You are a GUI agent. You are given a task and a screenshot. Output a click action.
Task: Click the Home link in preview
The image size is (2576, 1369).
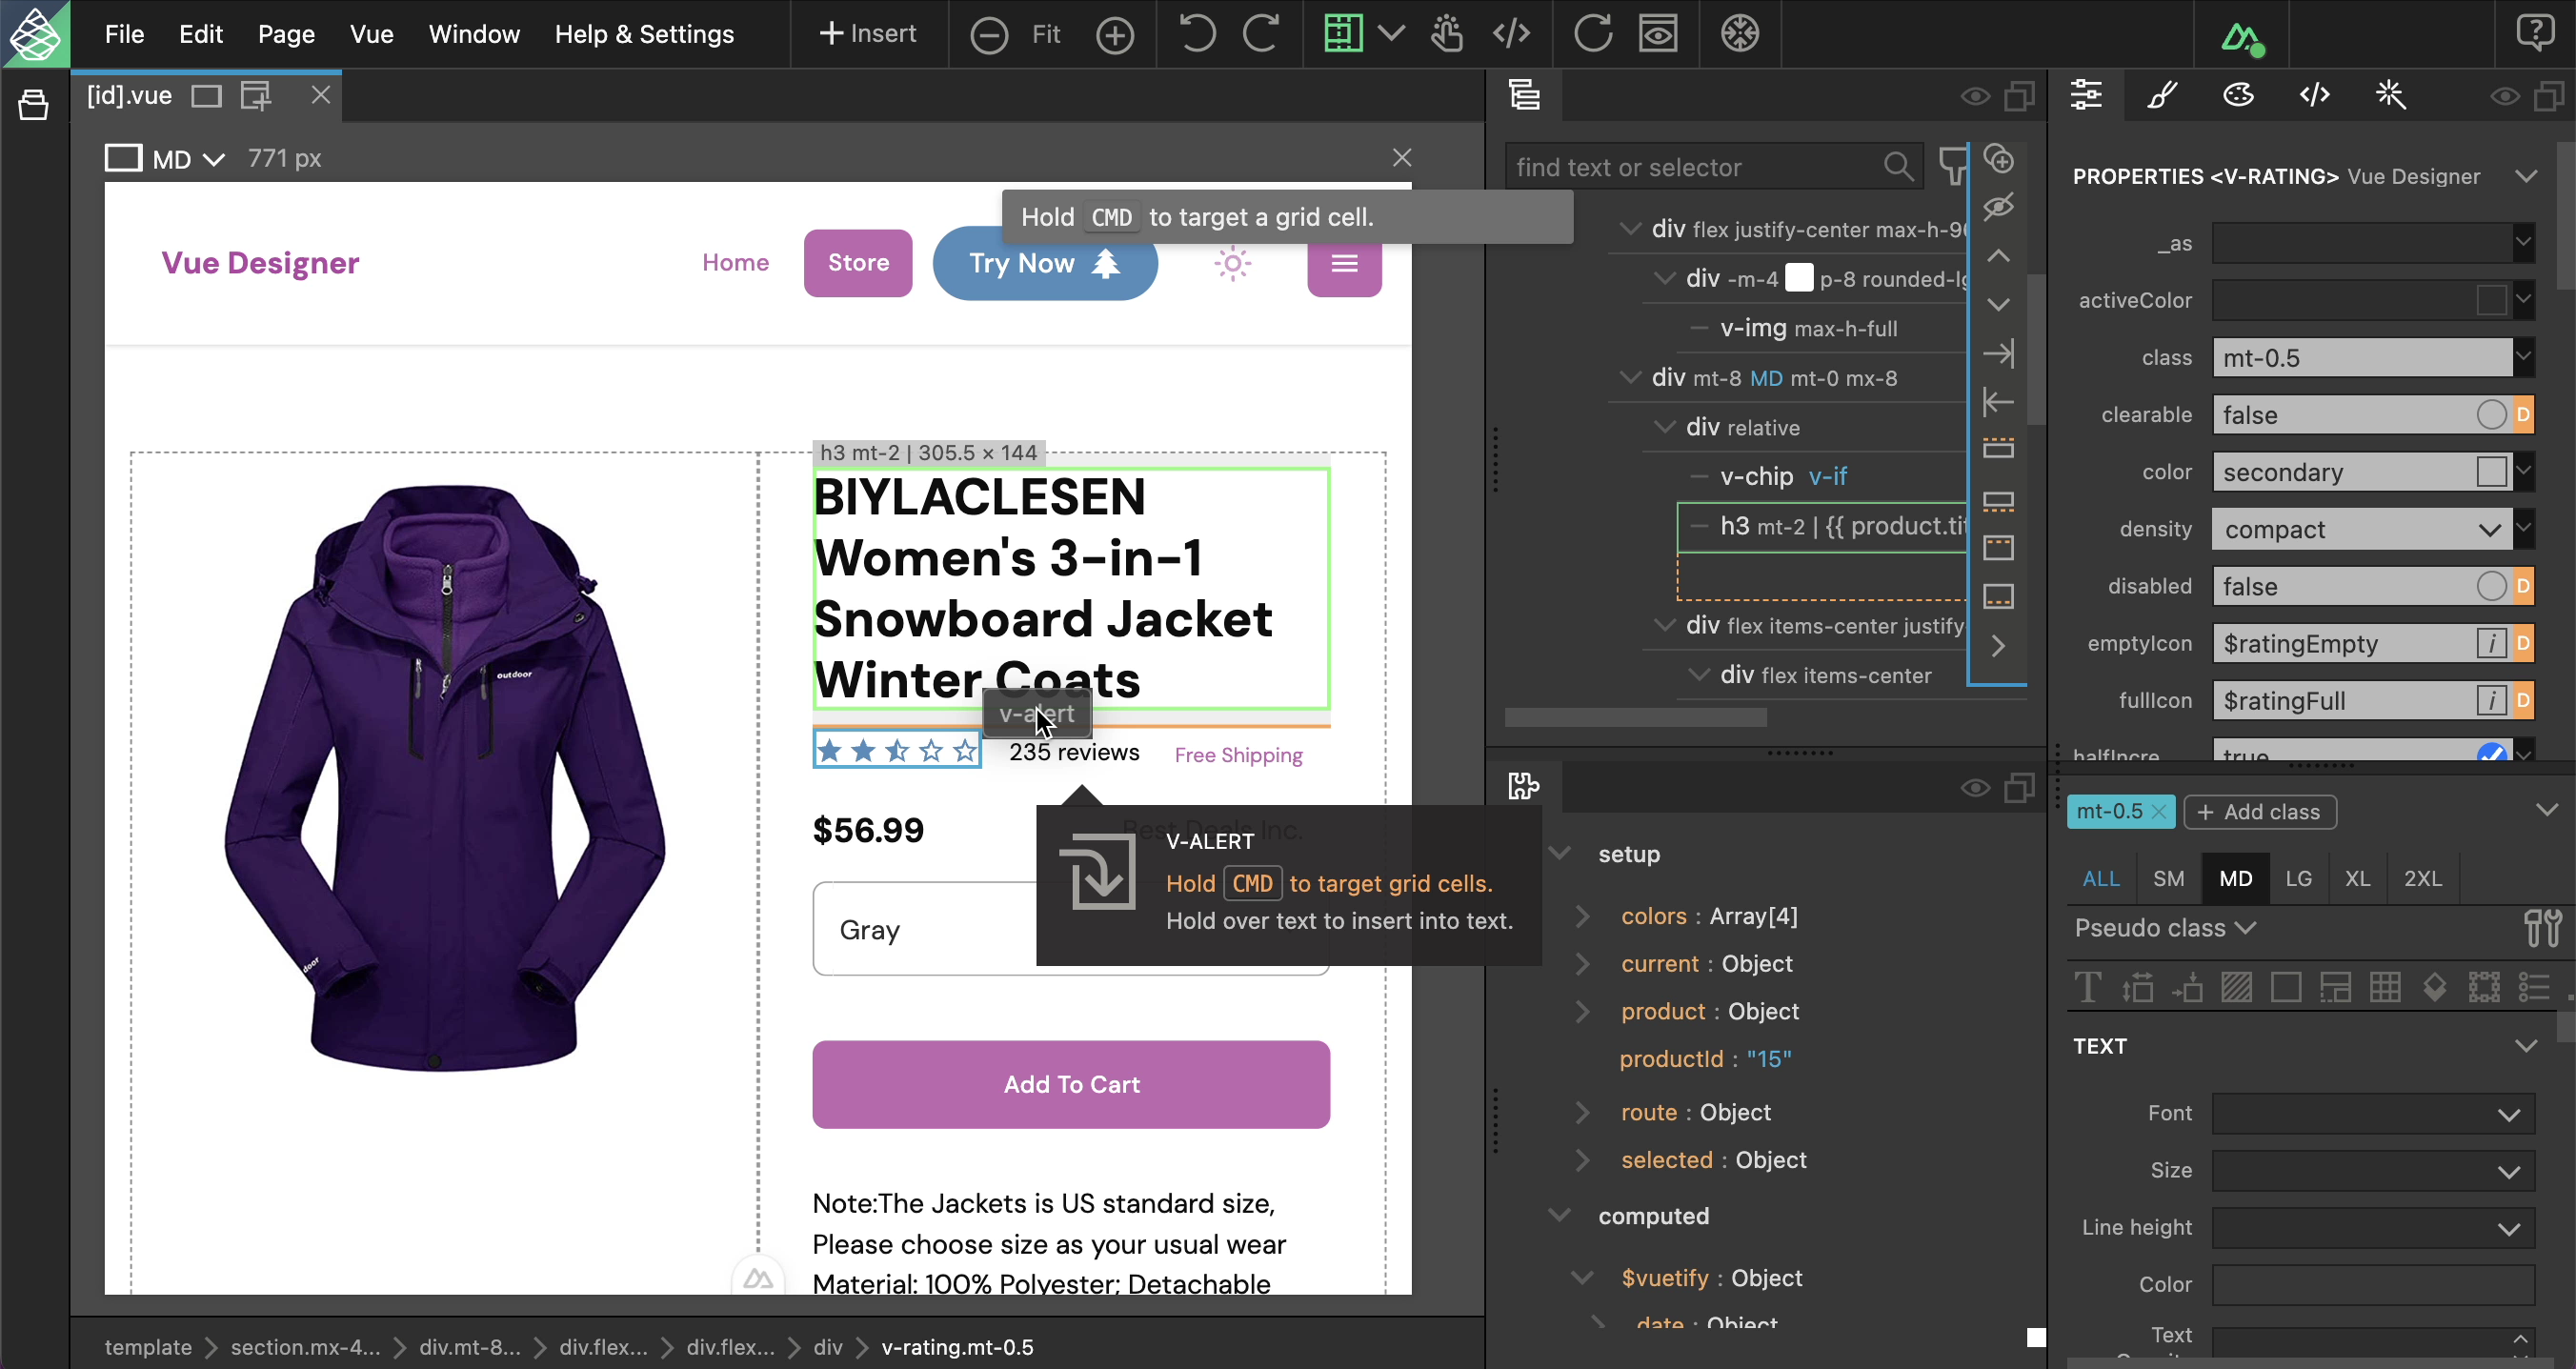[x=735, y=263]
